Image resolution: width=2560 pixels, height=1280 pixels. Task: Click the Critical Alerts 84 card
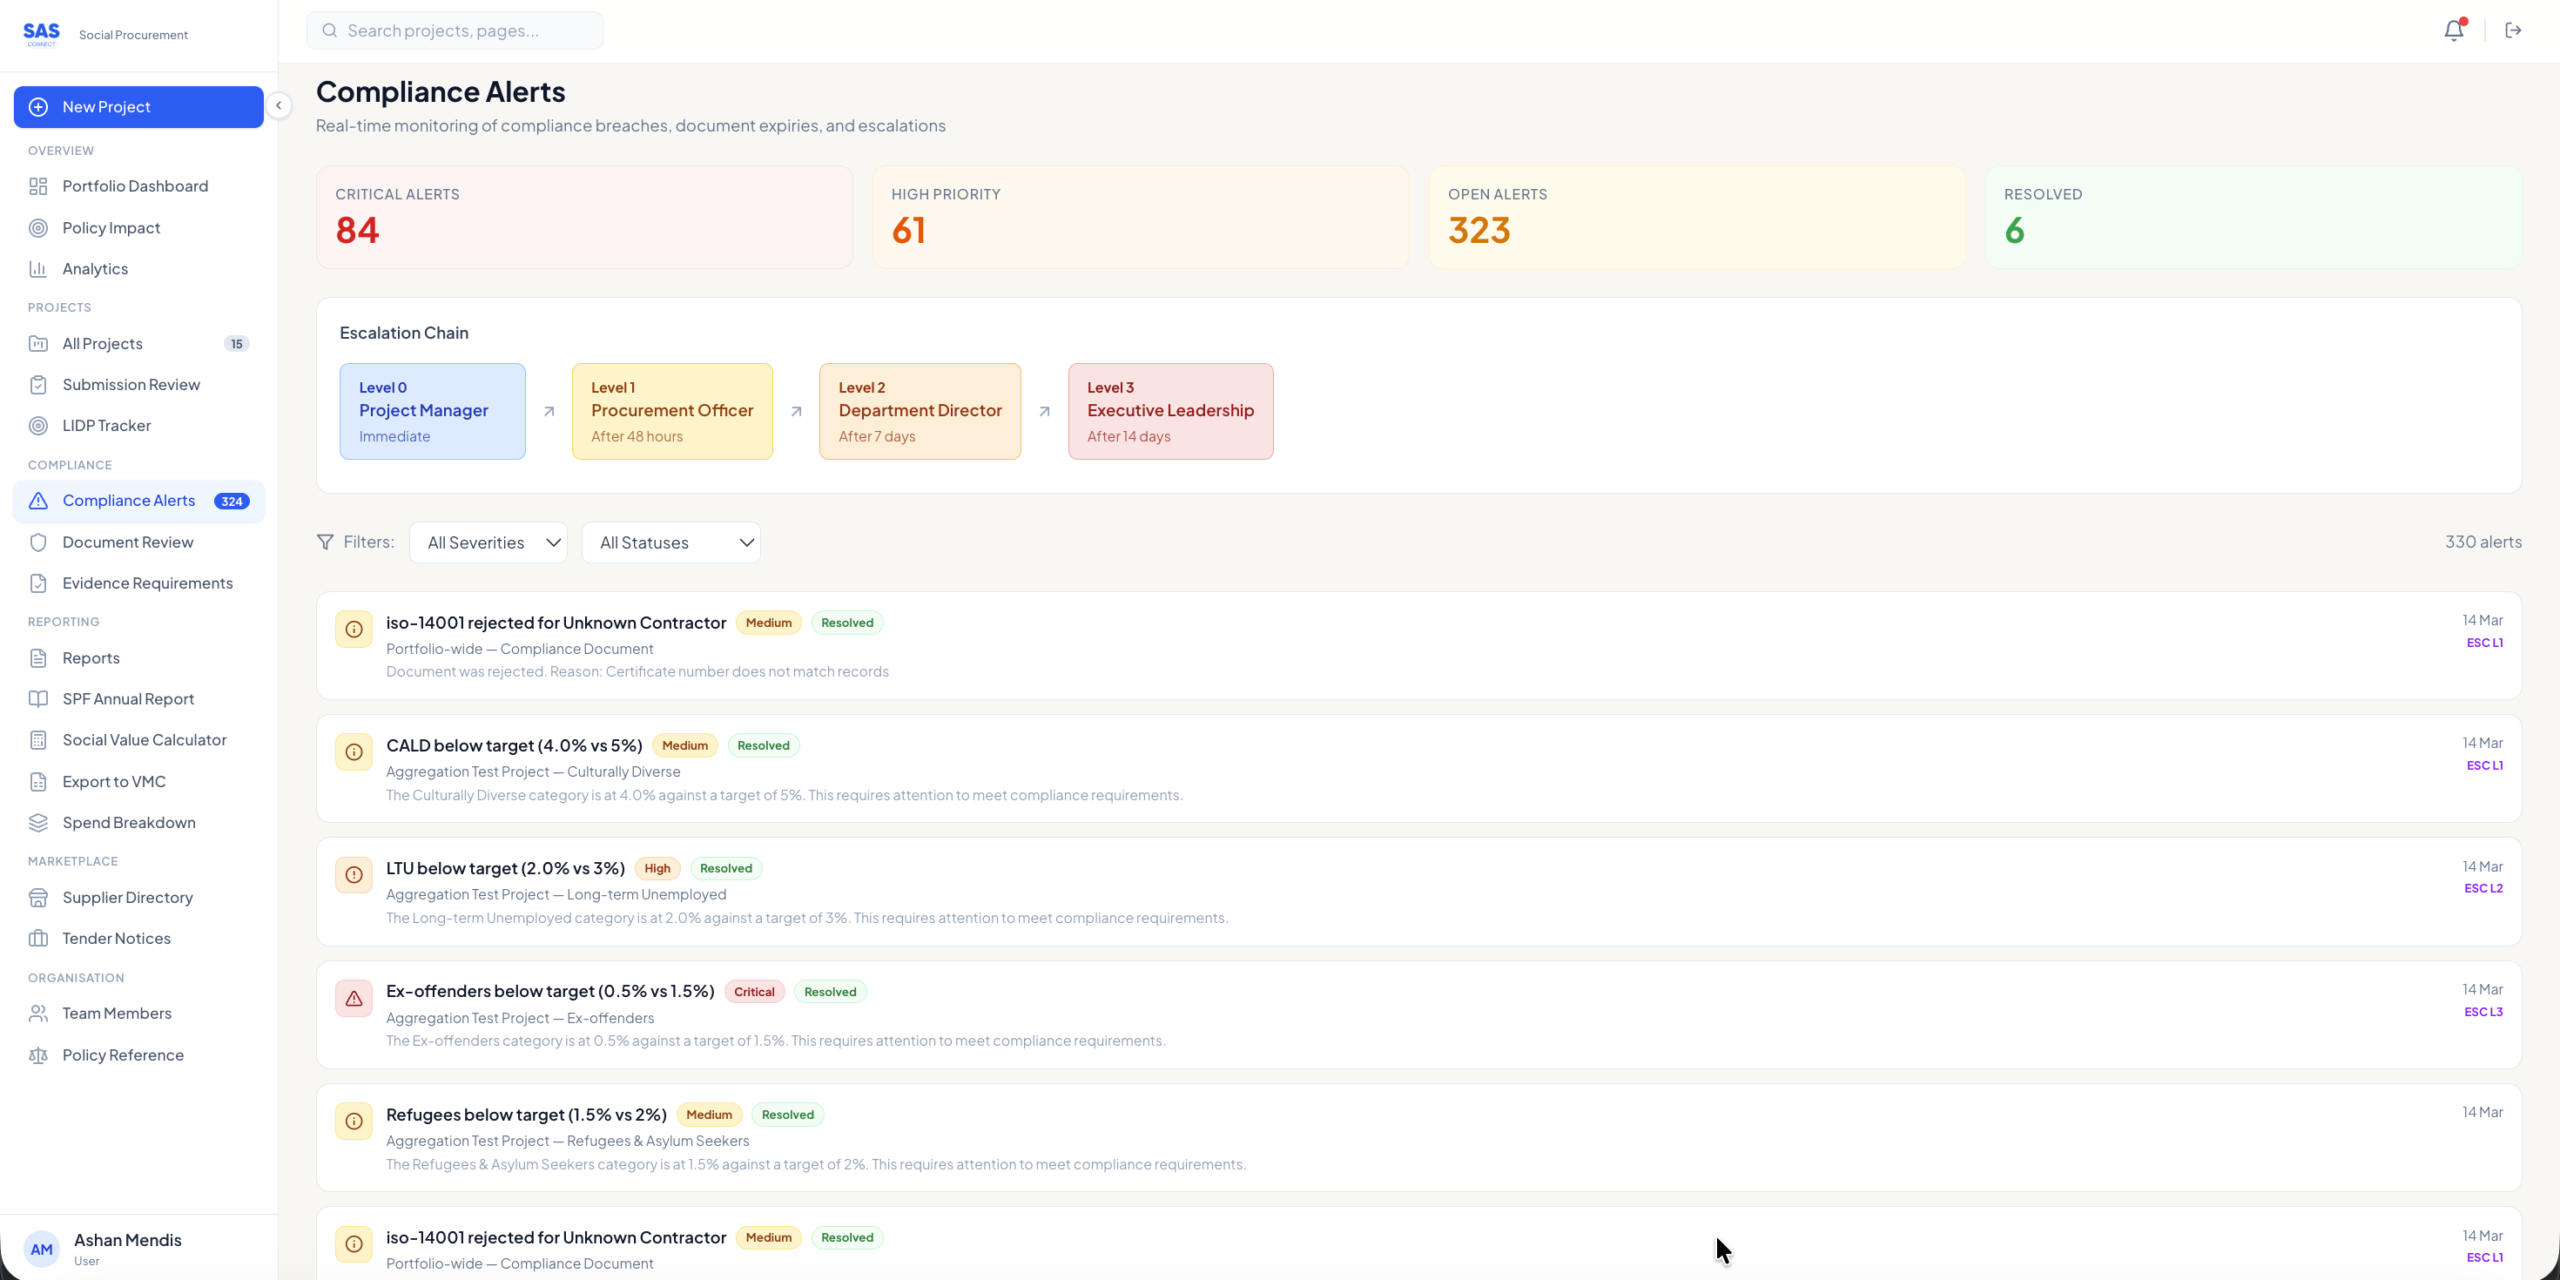[x=584, y=217]
